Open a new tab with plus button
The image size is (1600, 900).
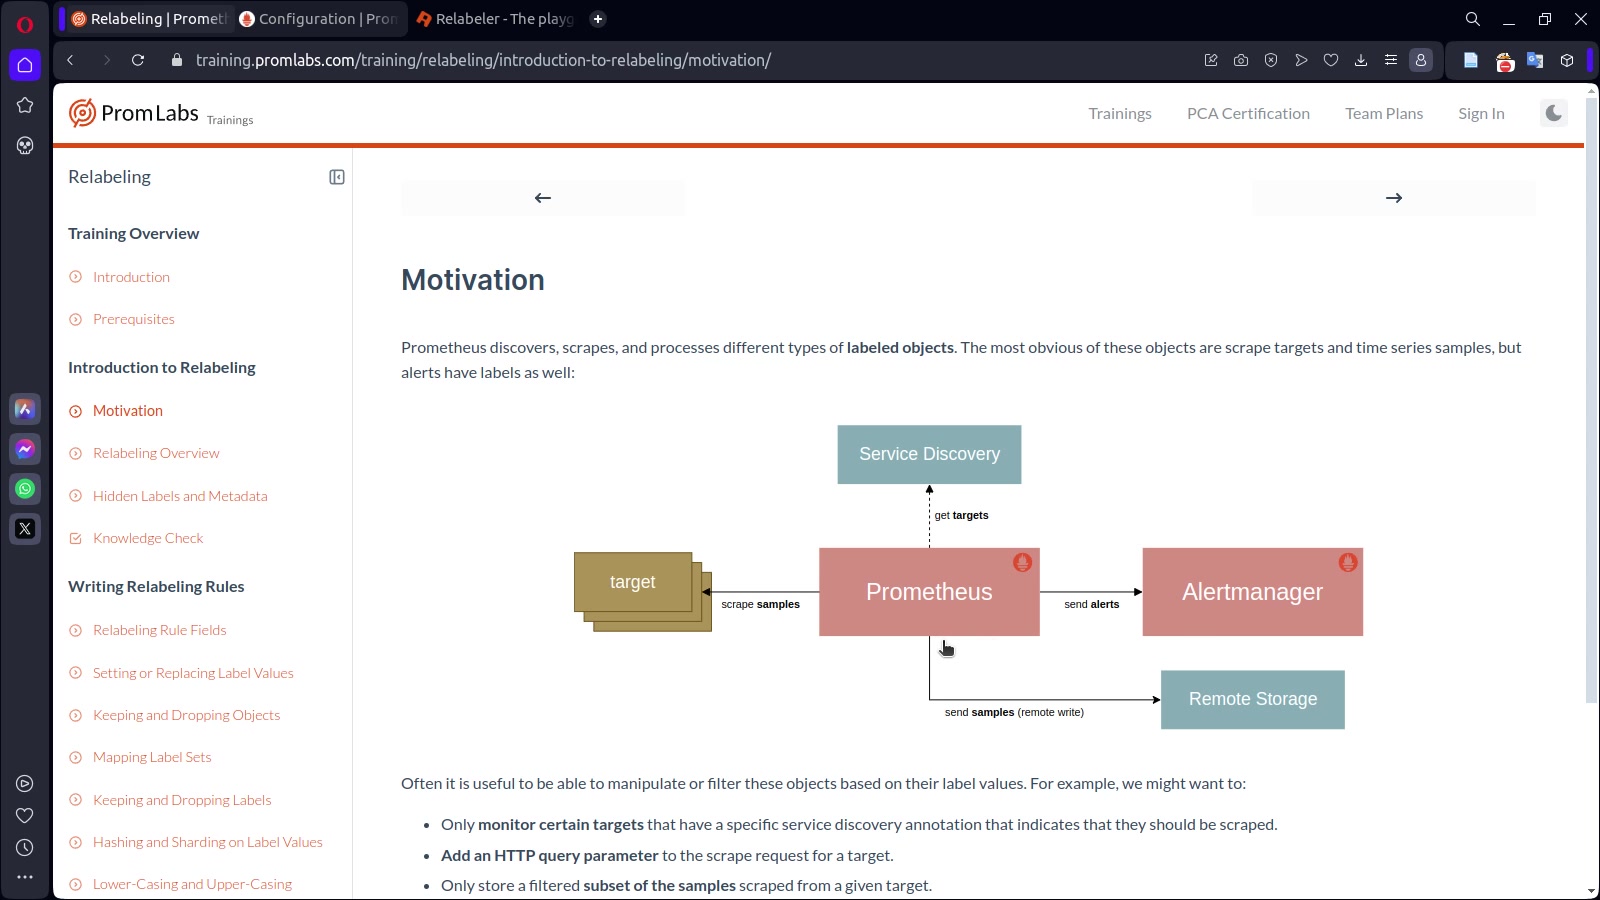point(598,19)
